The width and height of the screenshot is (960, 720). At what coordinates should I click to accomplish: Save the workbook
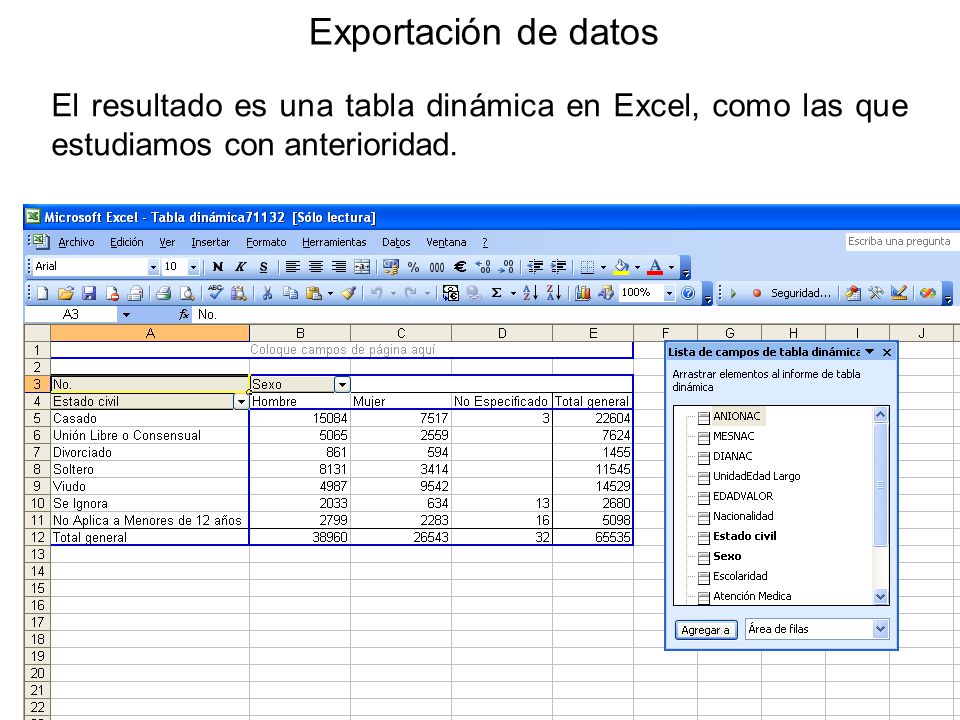(x=89, y=293)
